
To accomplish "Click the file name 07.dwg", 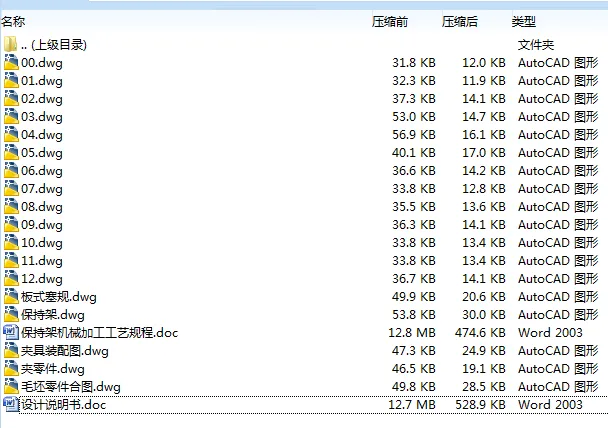I will (42, 189).
